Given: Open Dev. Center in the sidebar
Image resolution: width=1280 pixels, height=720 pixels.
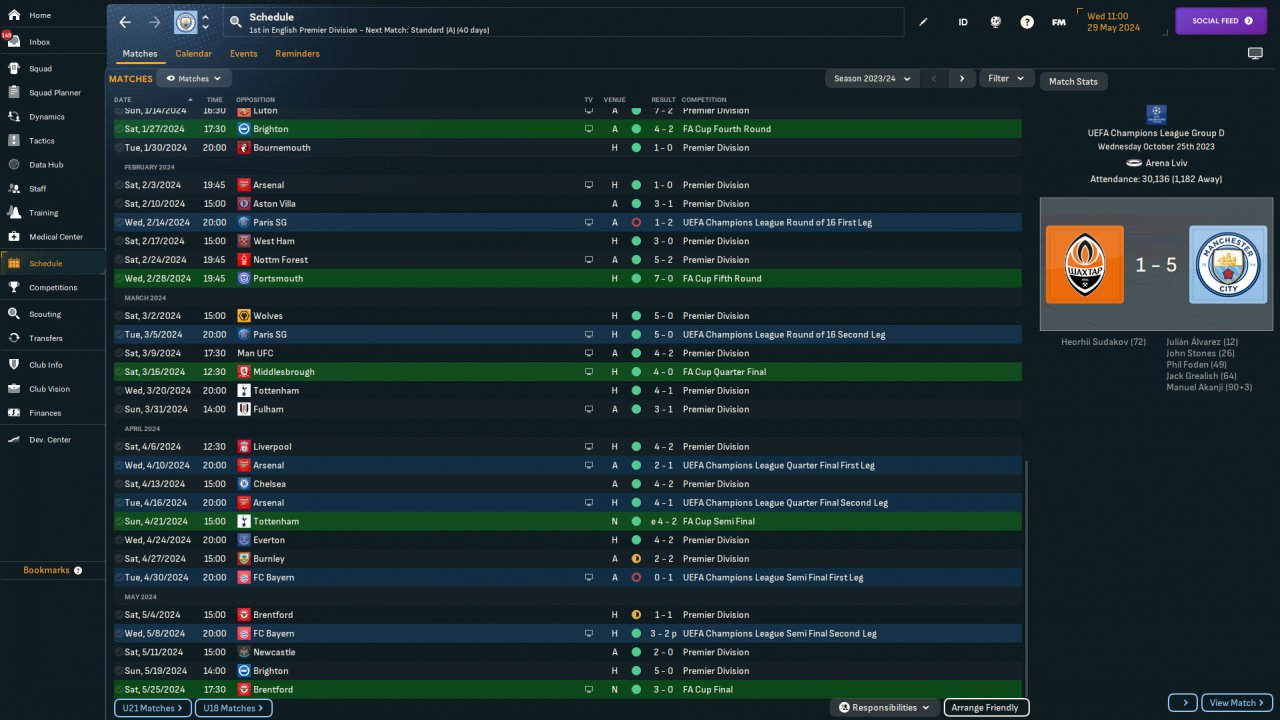Looking at the screenshot, I should [x=53, y=440].
